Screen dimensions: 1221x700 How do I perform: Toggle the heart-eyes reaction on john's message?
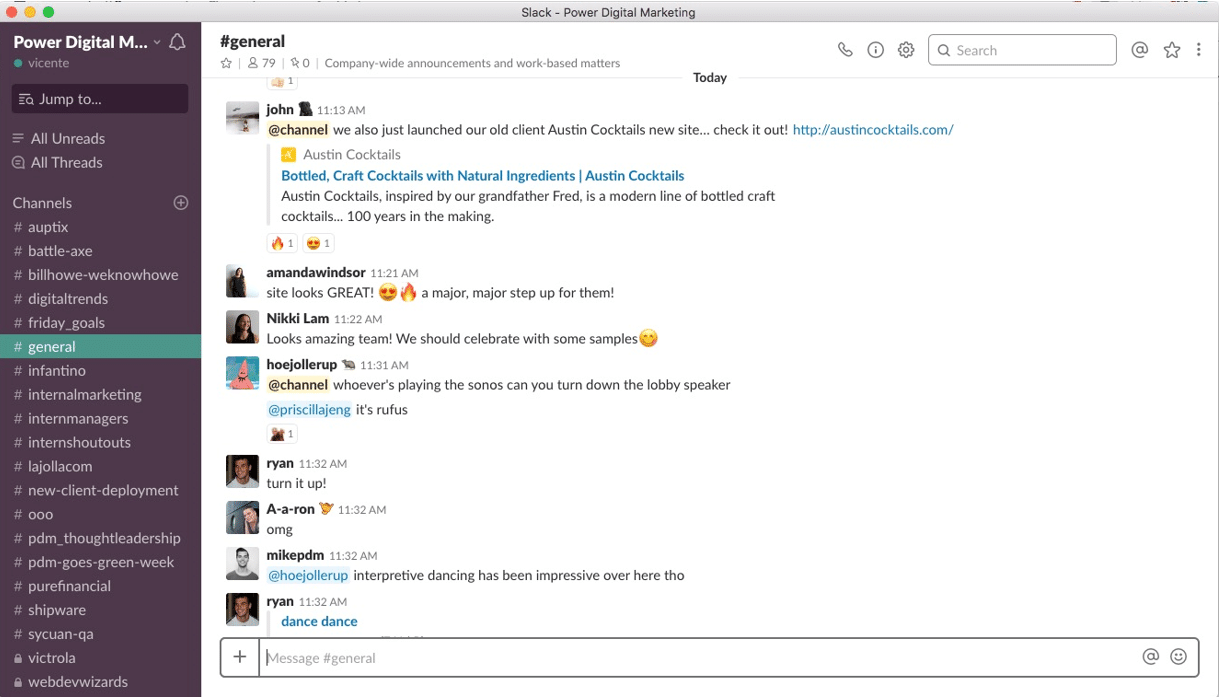click(x=318, y=243)
